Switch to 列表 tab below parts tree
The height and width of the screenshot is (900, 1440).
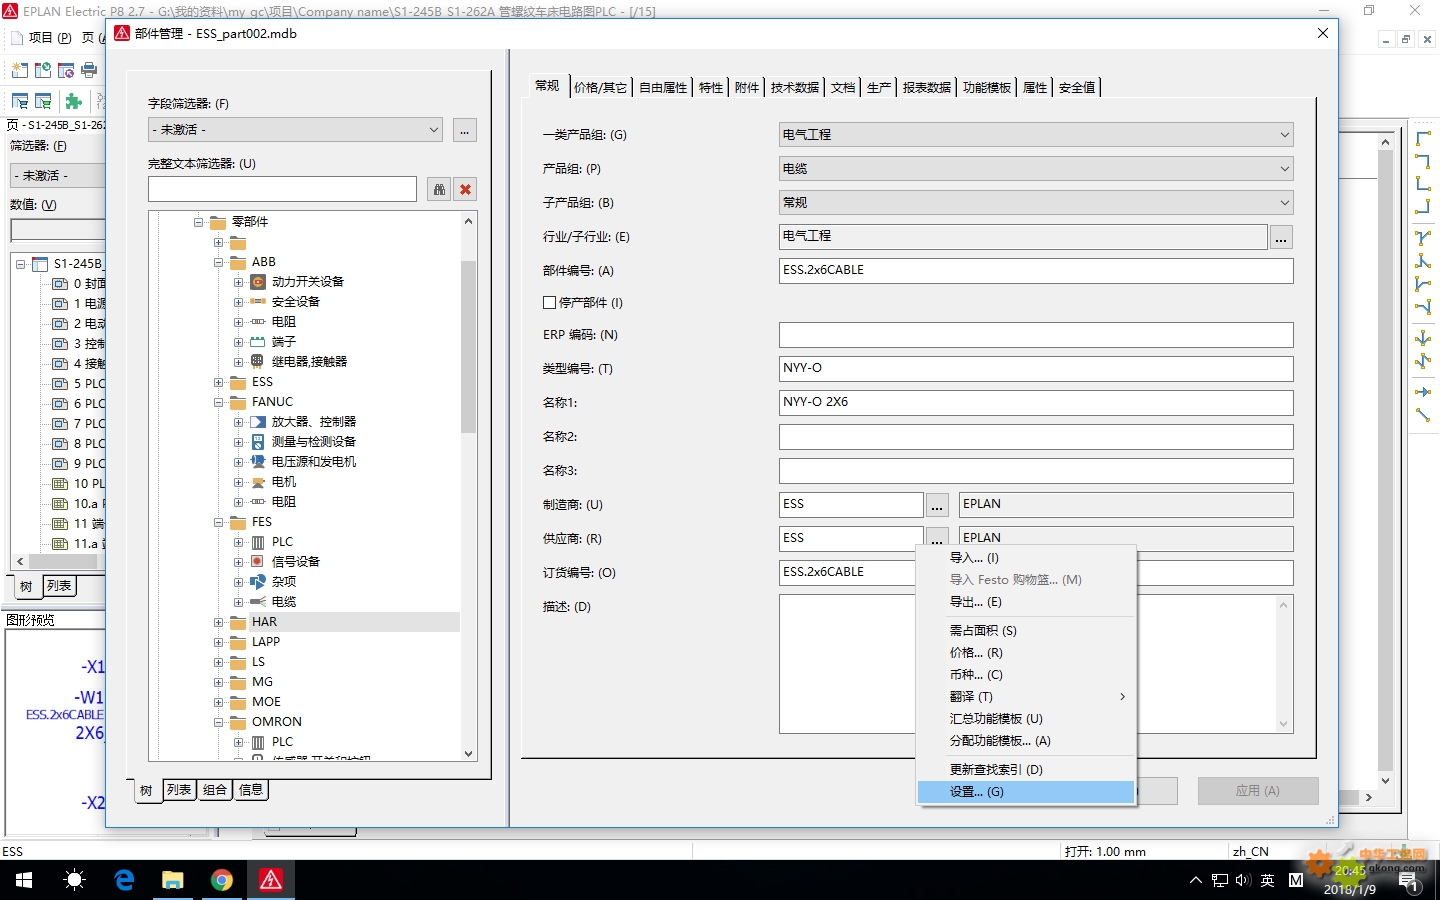pyautogui.click(x=179, y=790)
